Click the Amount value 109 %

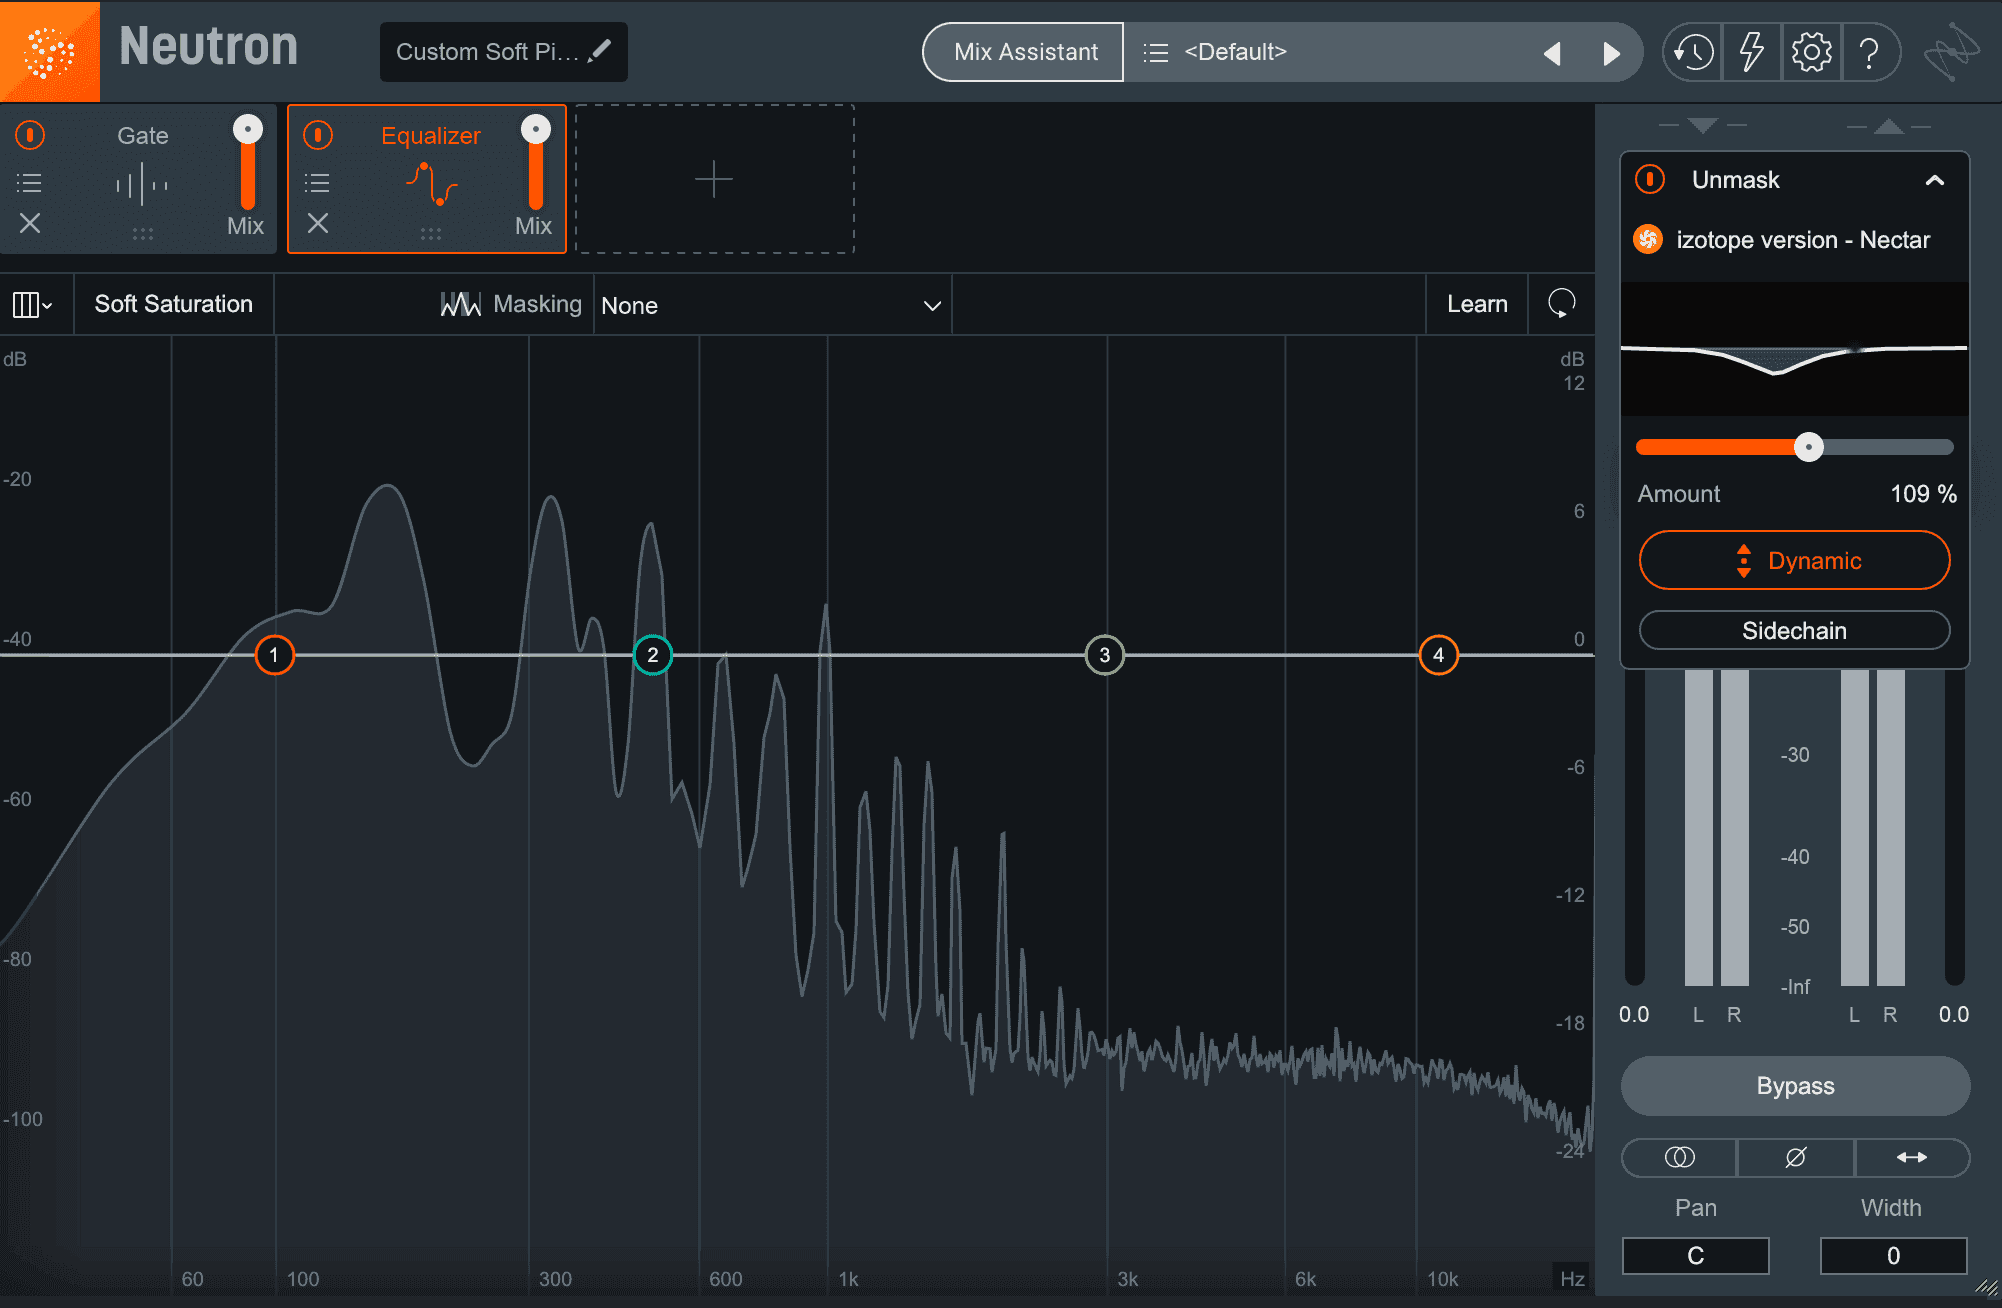[x=1923, y=494]
